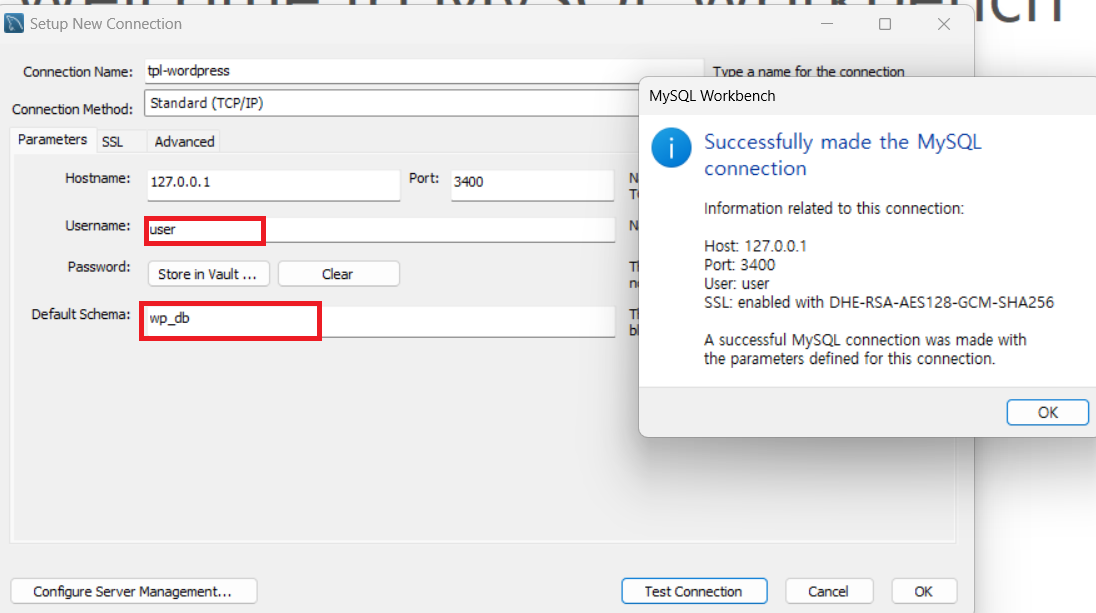Click Store in Vault button
Screen dimensions: 1096x613
pyautogui.click(x=208, y=274)
